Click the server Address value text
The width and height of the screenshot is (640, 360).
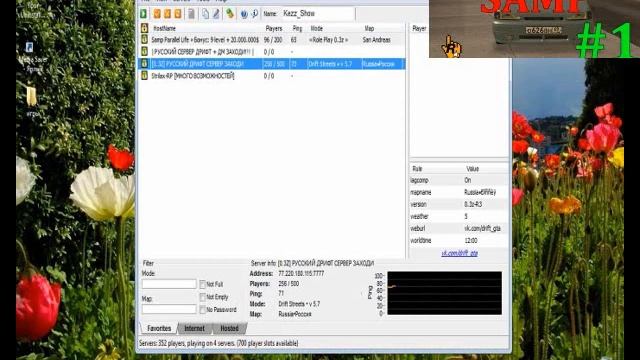tap(301, 273)
